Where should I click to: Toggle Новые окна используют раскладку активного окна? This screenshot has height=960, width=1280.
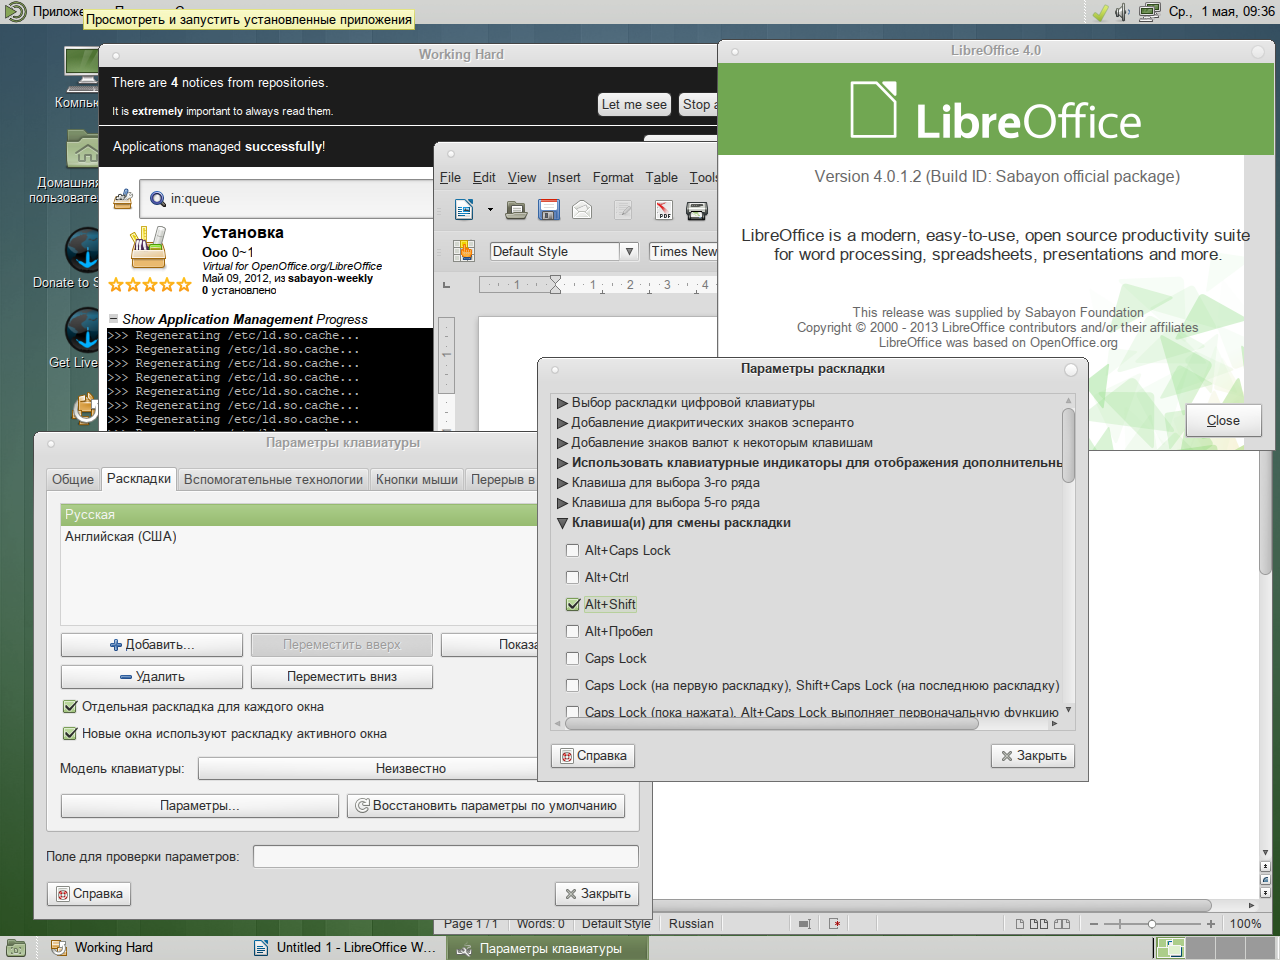click(x=70, y=734)
